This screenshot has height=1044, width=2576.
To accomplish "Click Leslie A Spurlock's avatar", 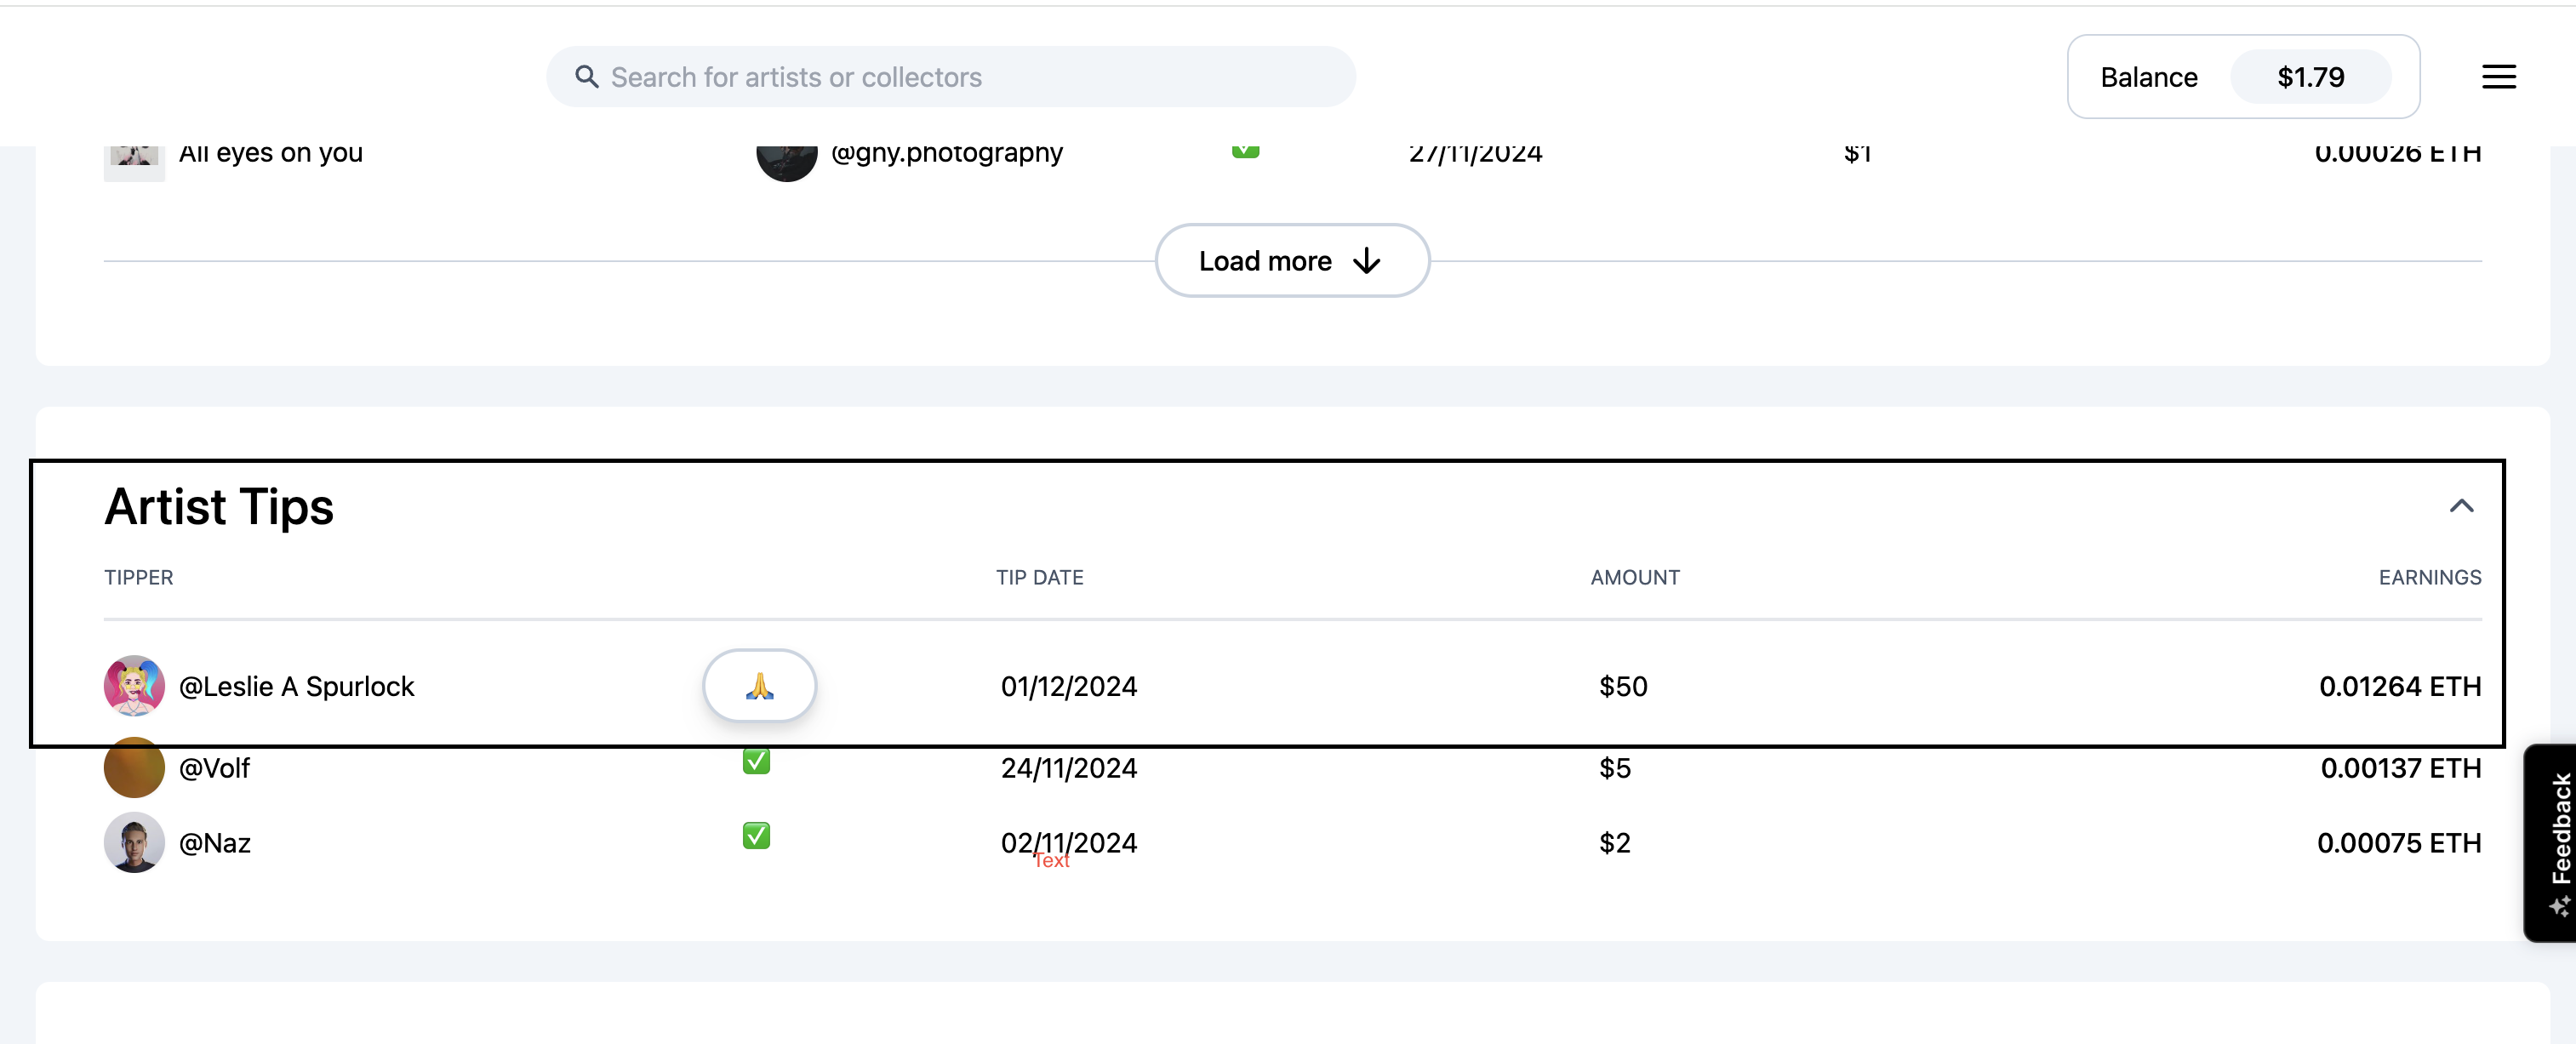I will (134, 686).
